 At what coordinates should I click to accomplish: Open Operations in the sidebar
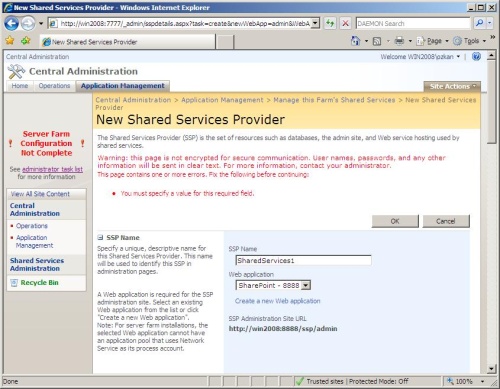[32, 226]
